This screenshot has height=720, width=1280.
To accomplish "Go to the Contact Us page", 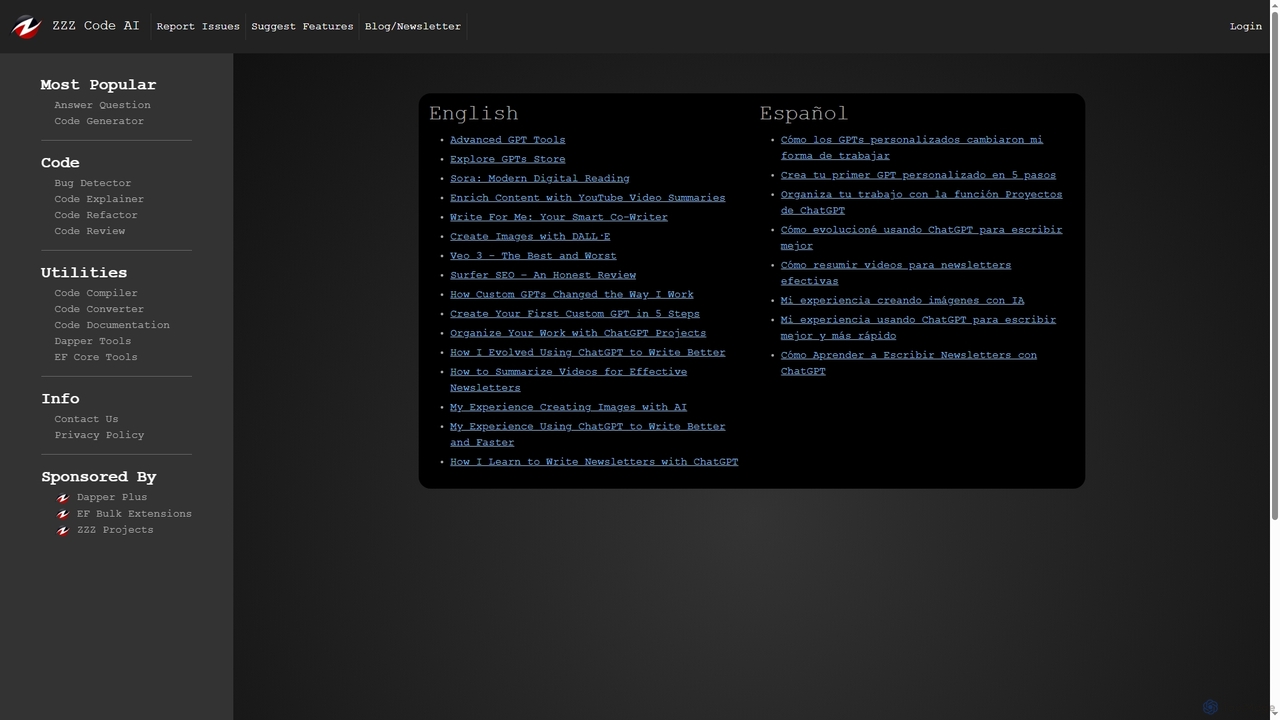I will [86, 419].
